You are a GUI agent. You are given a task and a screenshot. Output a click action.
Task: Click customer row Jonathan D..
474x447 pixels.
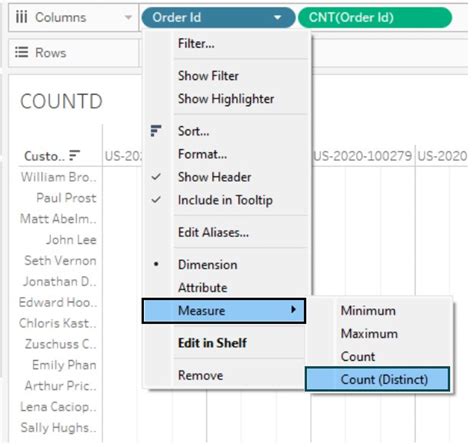pos(60,281)
